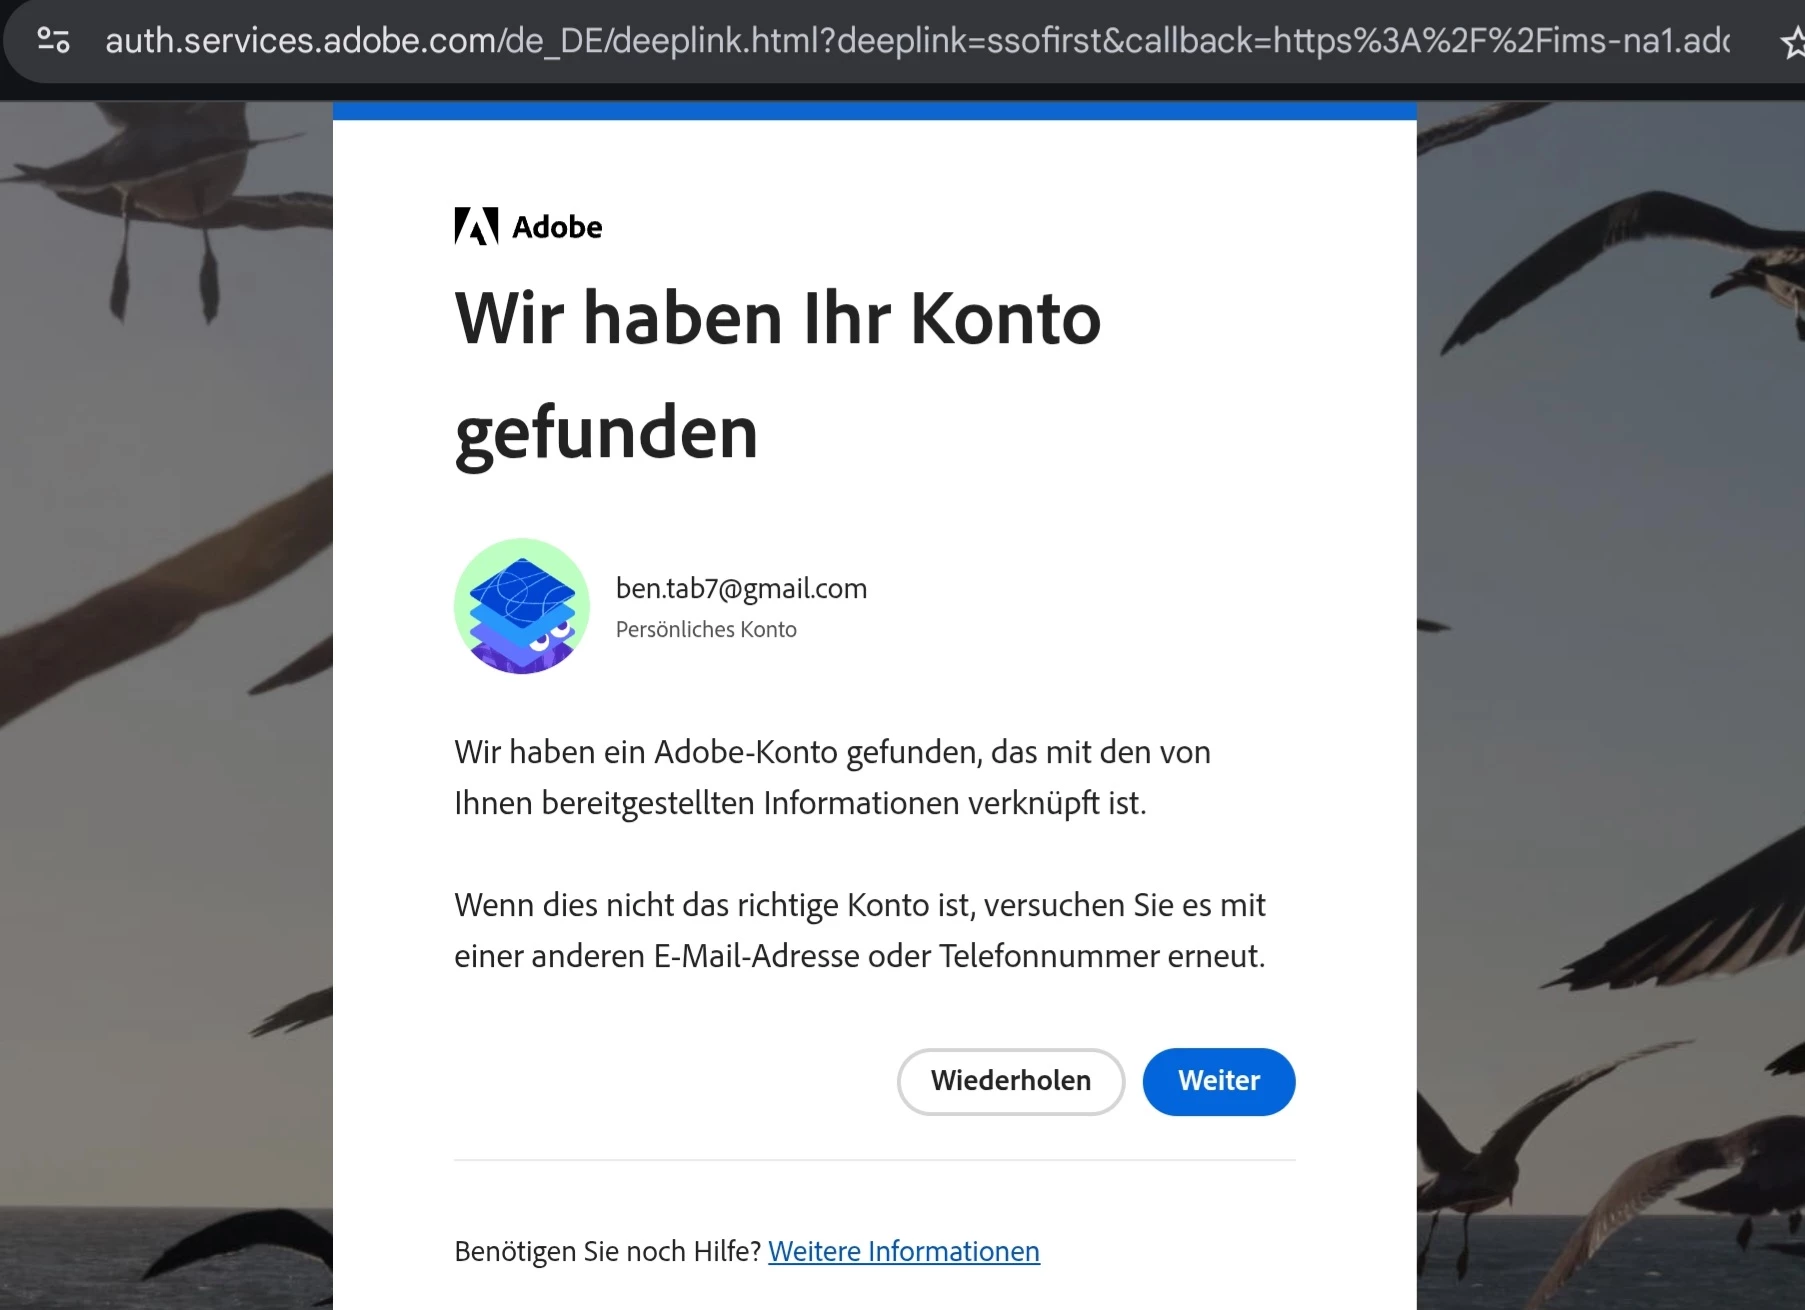This screenshot has height=1310, width=1805.
Task: Click the Adobe wordmark text
Action: [557, 227]
